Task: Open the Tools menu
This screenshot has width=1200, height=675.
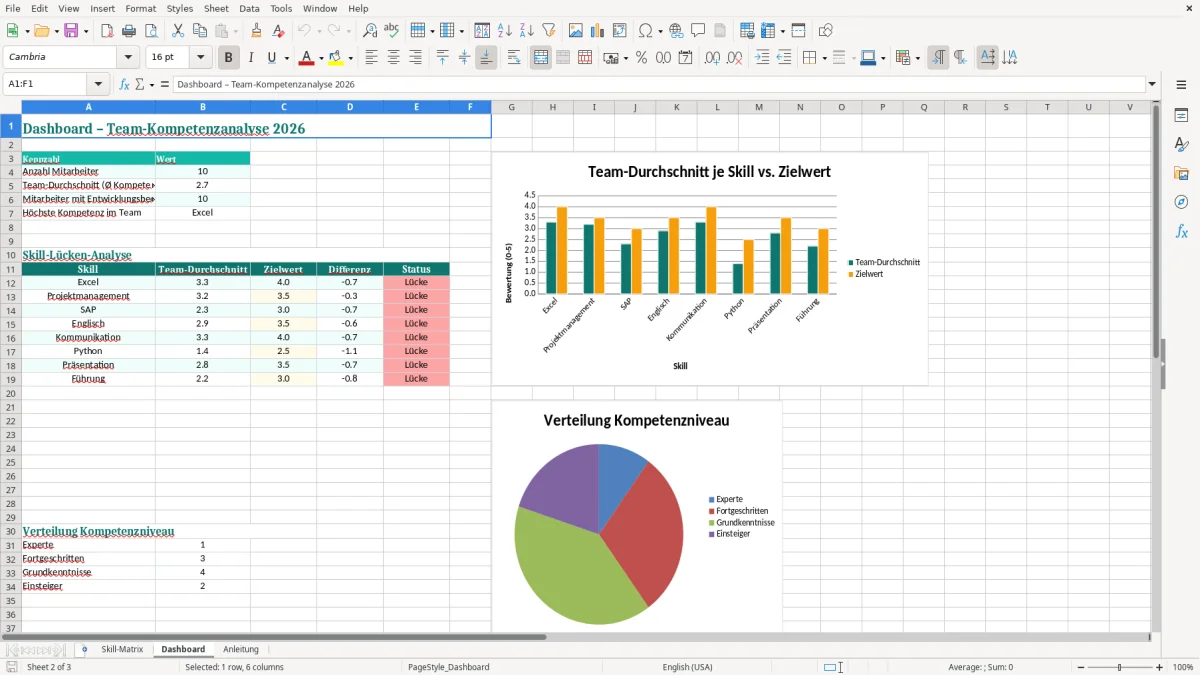Action: pyautogui.click(x=281, y=8)
